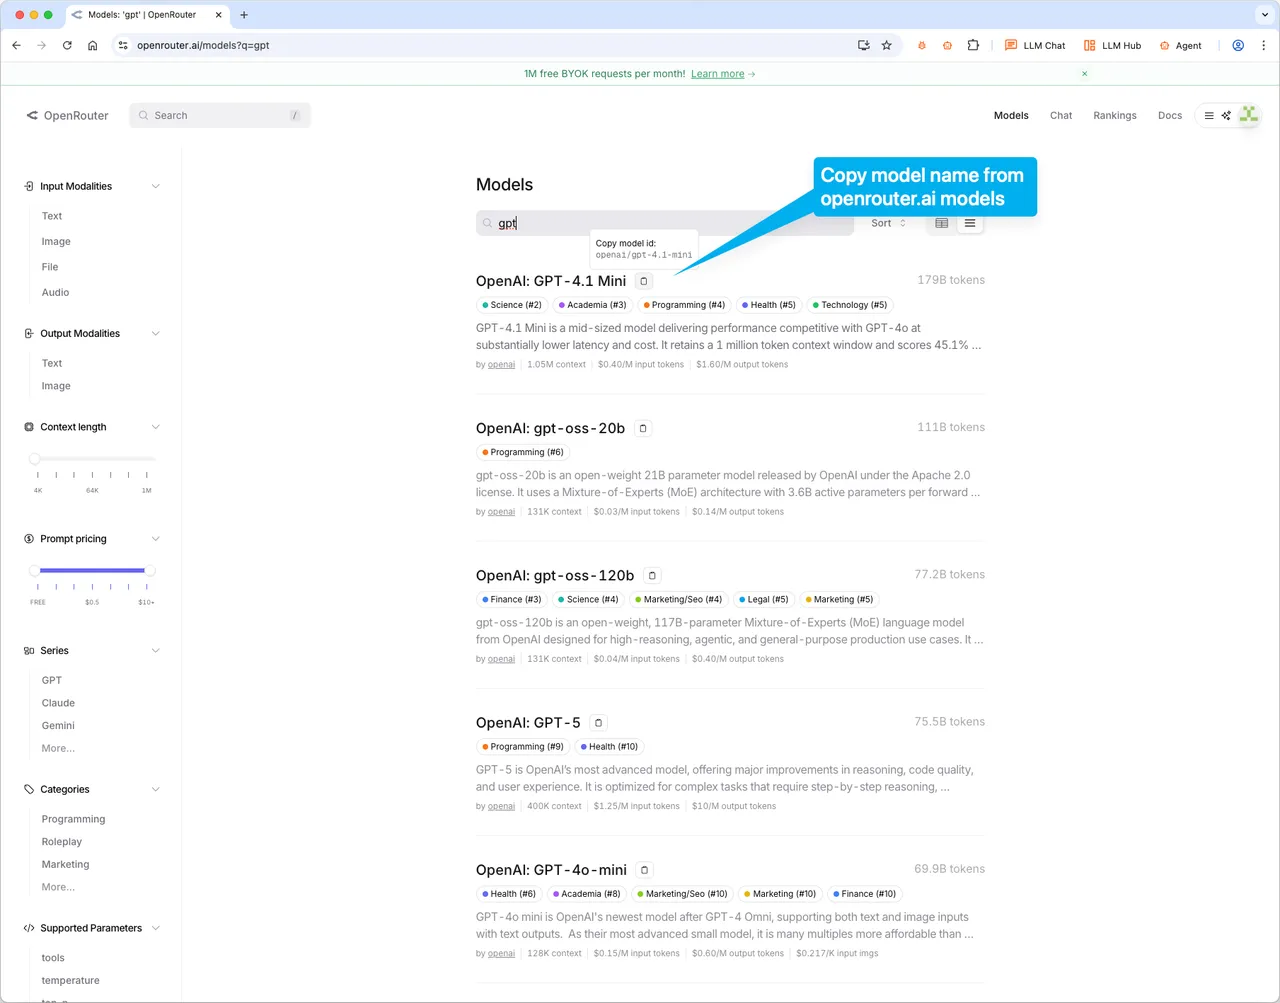Click the OpenRouter logo
1280x1003 pixels.
tap(67, 116)
